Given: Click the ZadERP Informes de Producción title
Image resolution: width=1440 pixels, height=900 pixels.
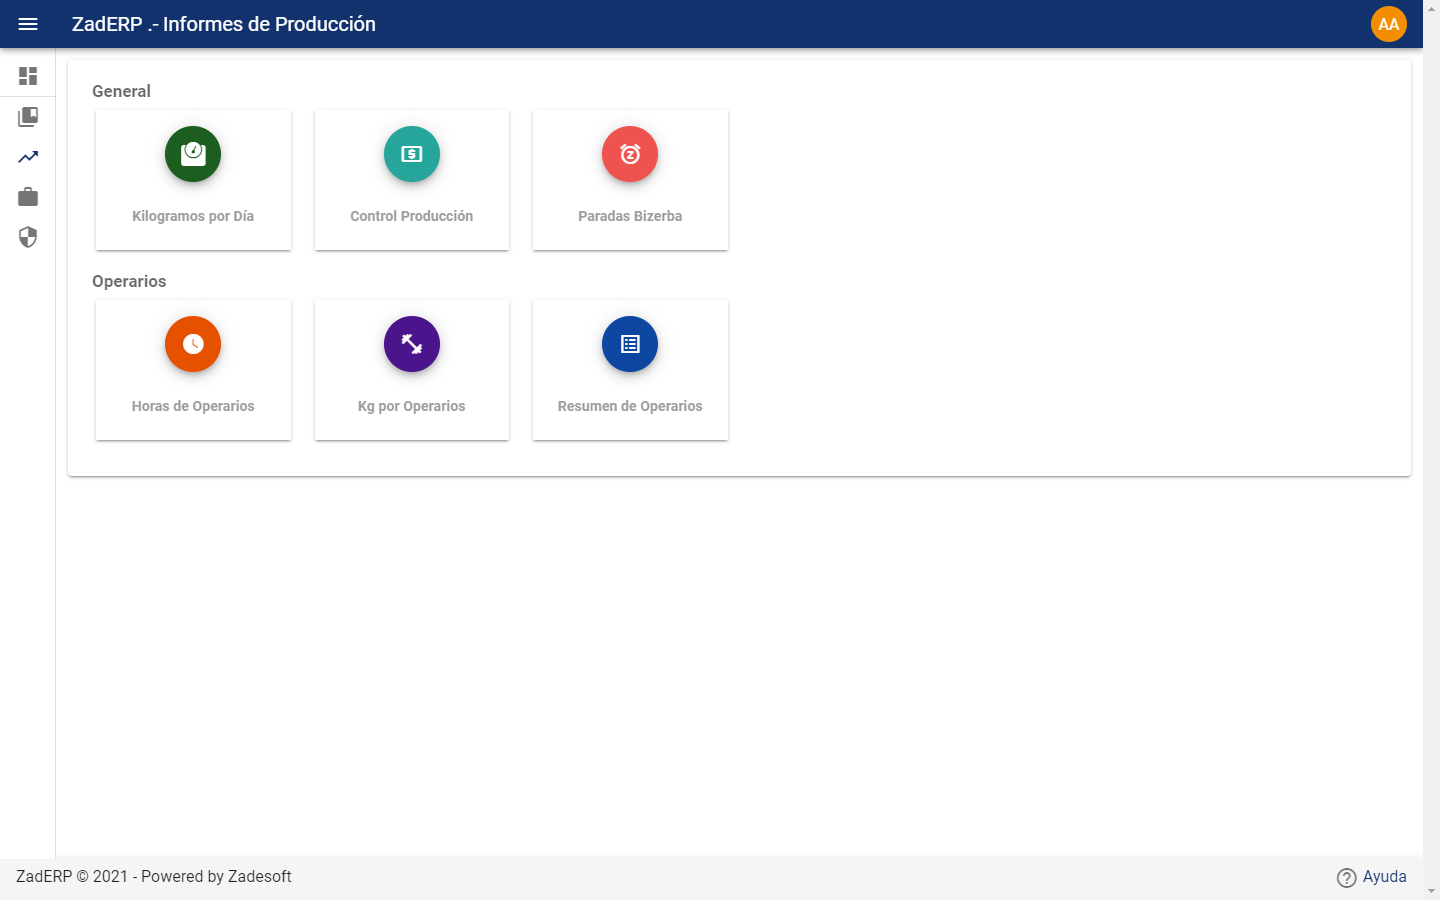Looking at the screenshot, I should click(x=224, y=24).
